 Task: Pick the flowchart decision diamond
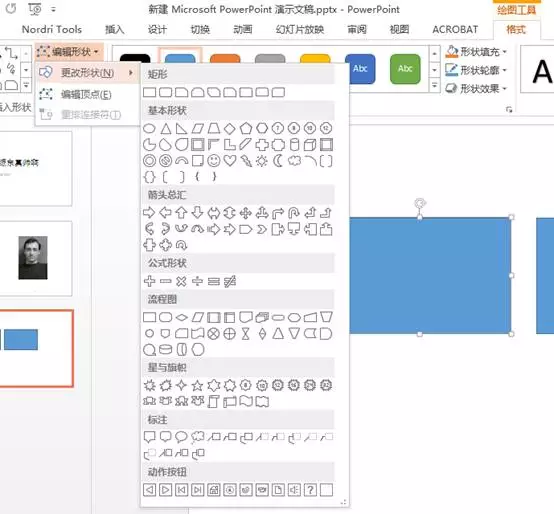coord(182,317)
